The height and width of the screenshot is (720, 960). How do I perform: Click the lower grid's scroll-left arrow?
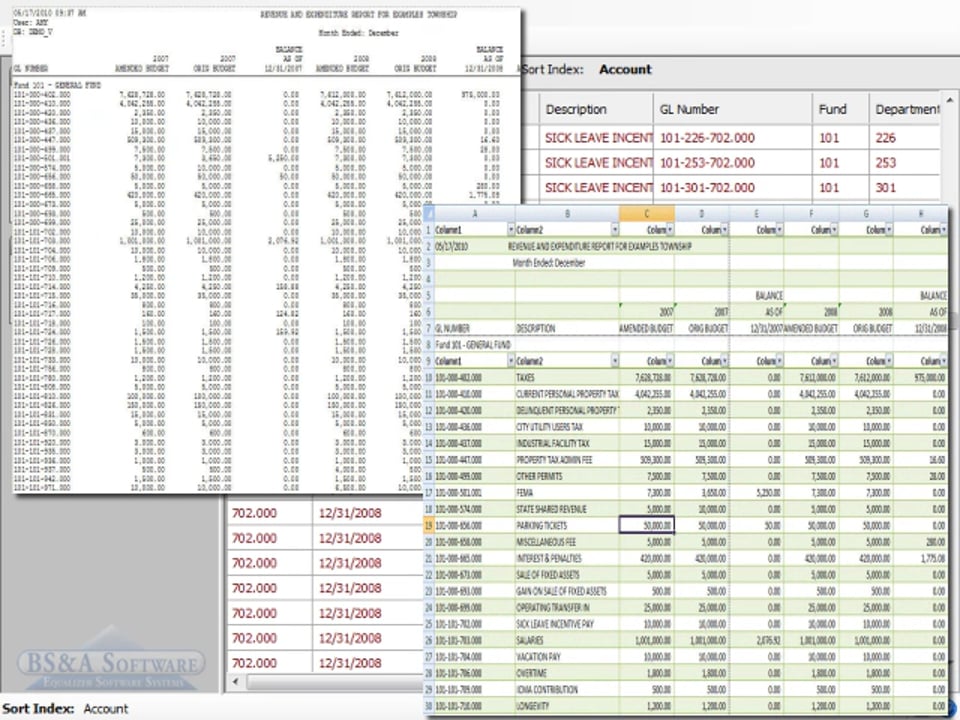click(x=236, y=681)
